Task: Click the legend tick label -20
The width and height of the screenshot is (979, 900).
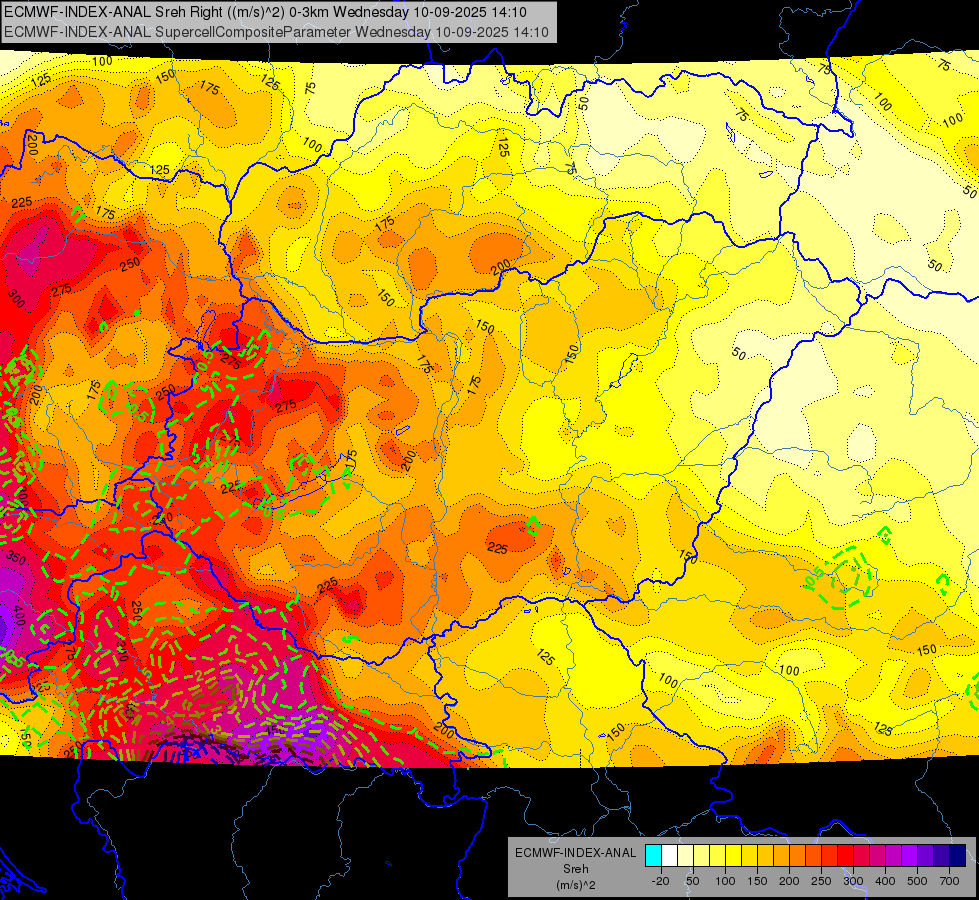Action: click(x=661, y=881)
